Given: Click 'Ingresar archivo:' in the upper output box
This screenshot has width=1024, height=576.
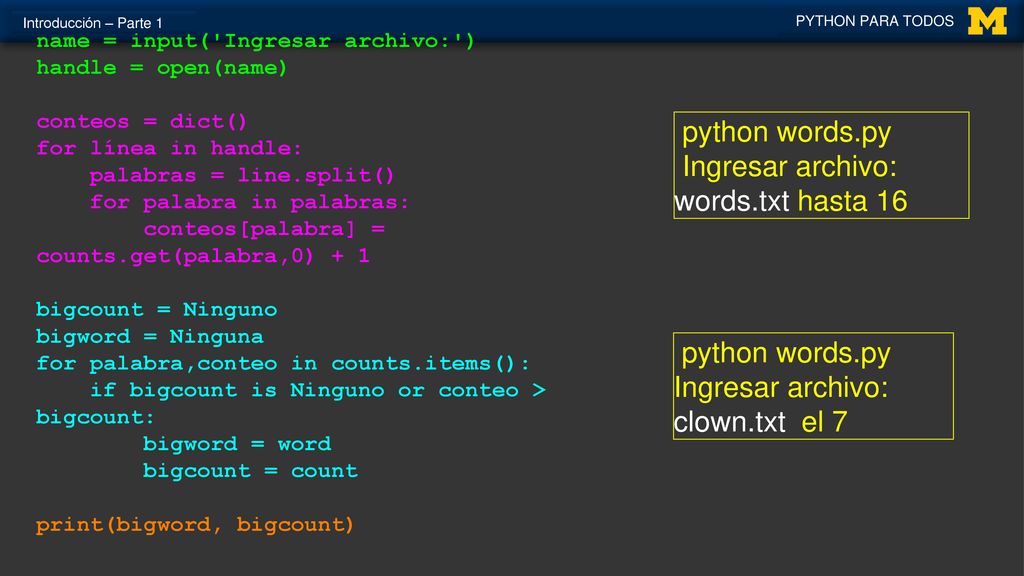Looking at the screenshot, I should [790, 167].
